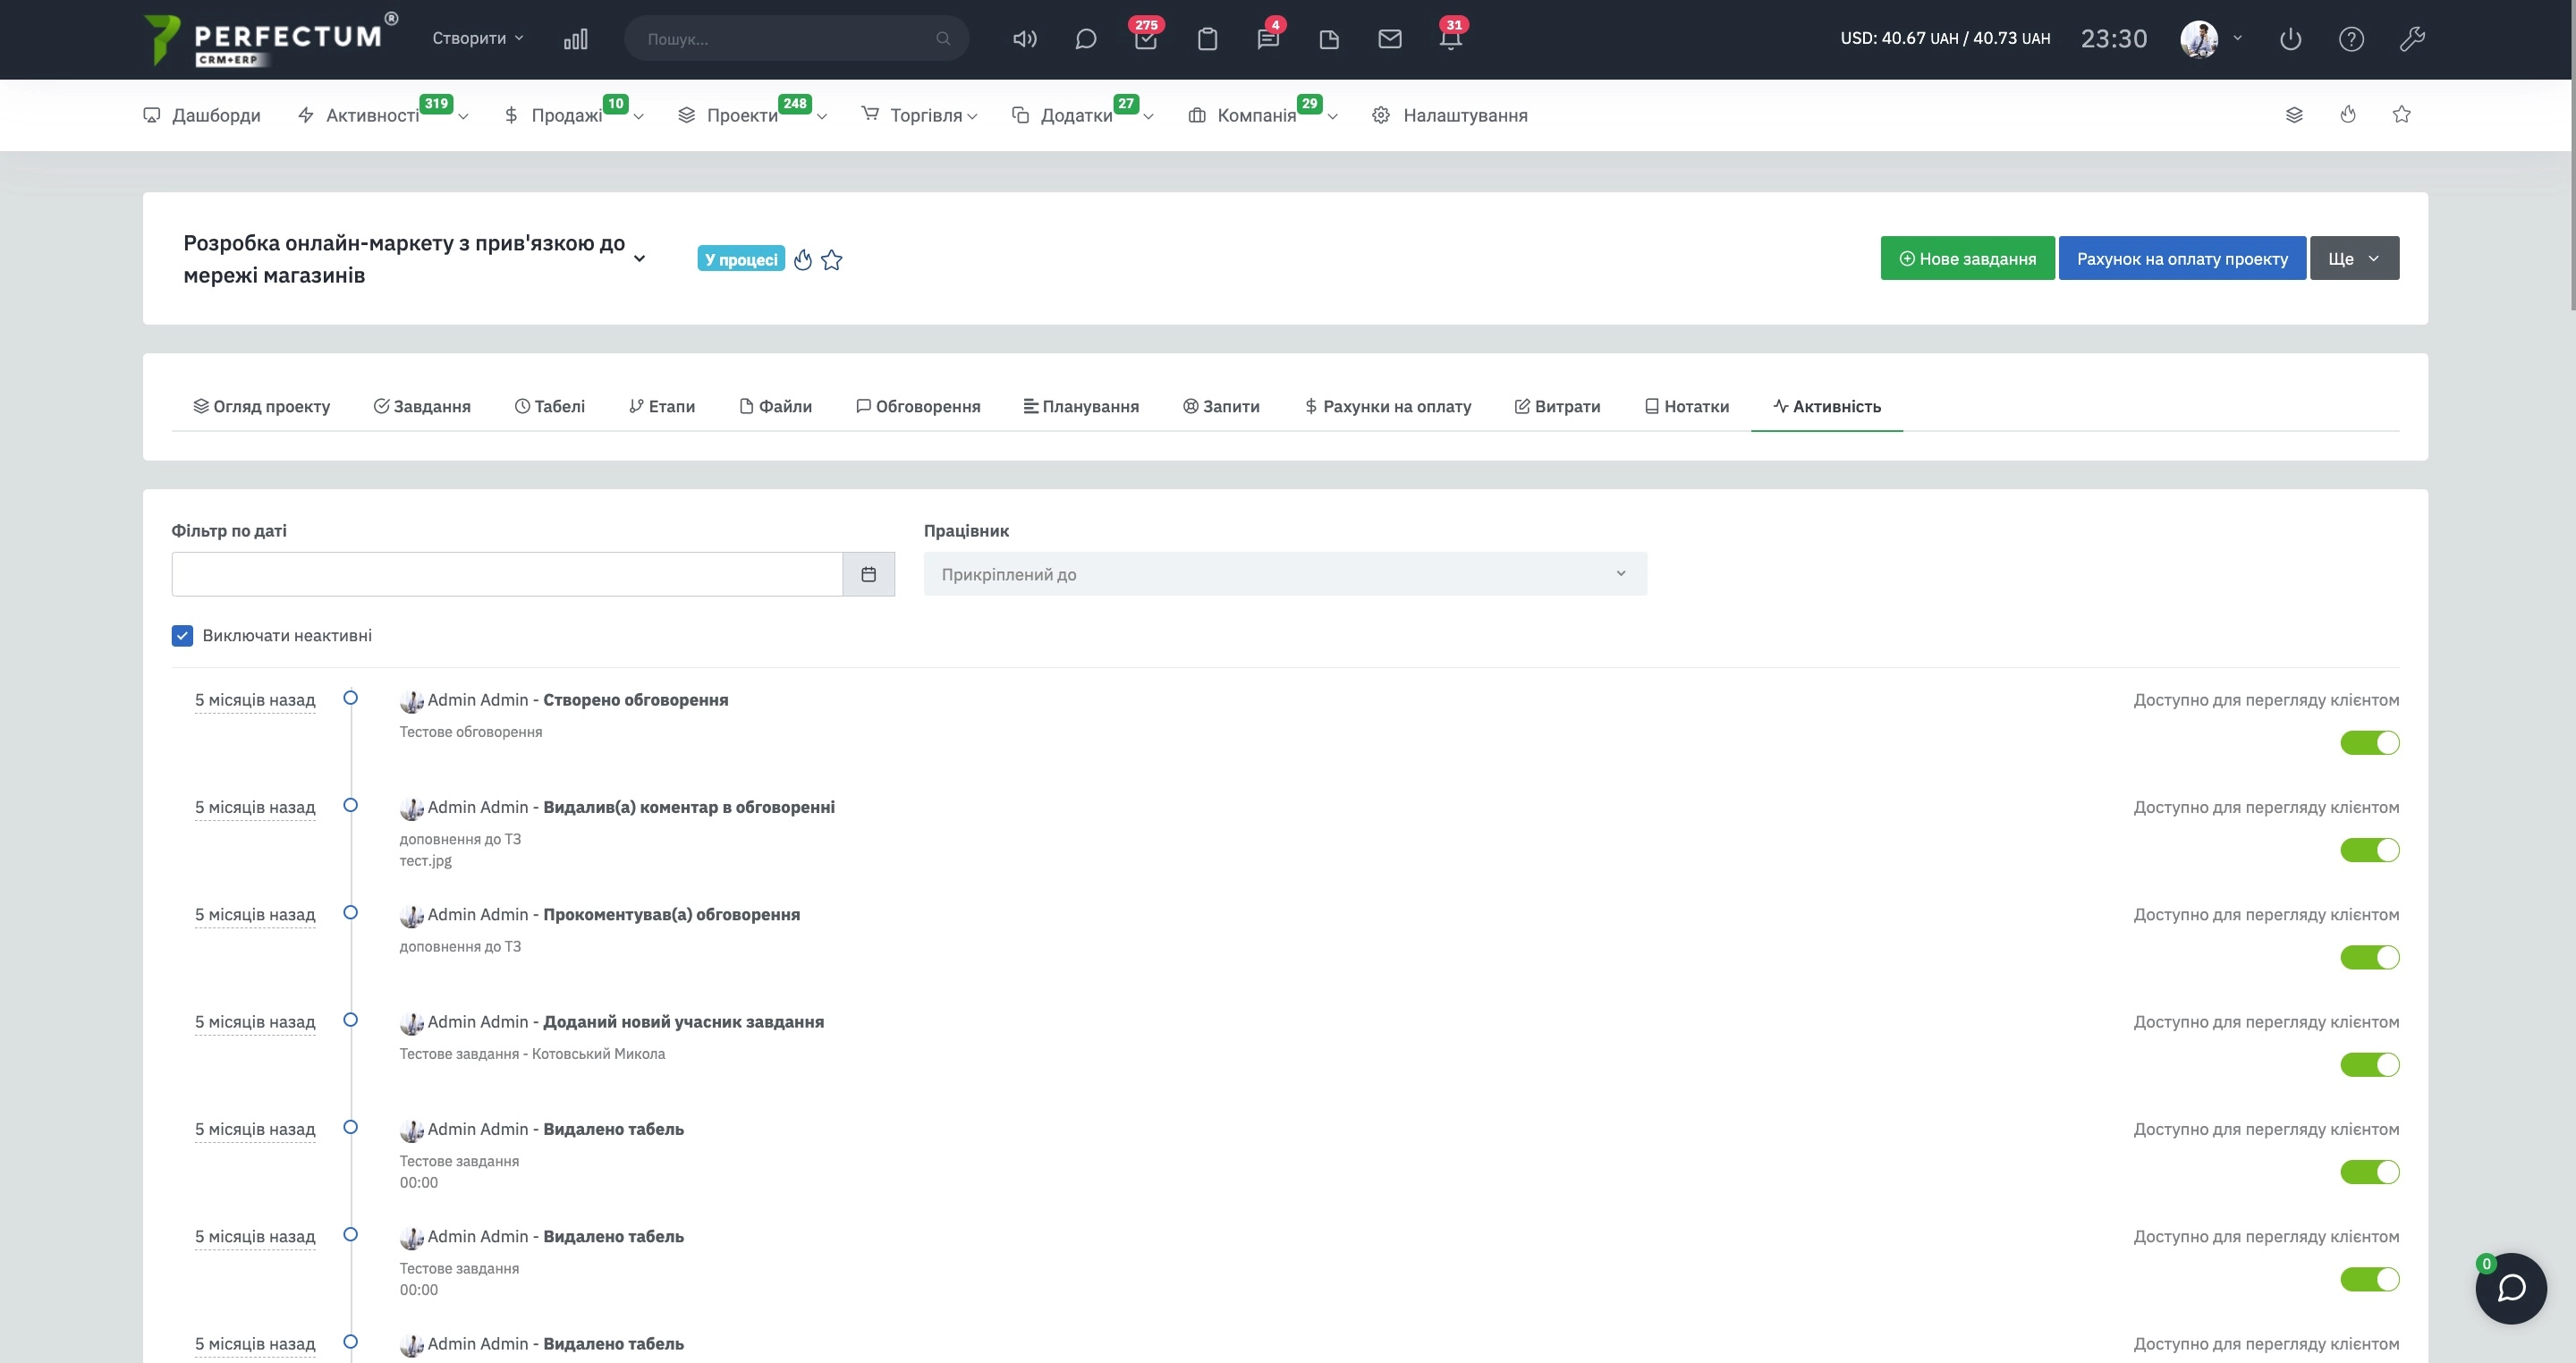Expand the user profile dropdown arrow
Screen dimensions: 2576x1363
(2238, 38)
